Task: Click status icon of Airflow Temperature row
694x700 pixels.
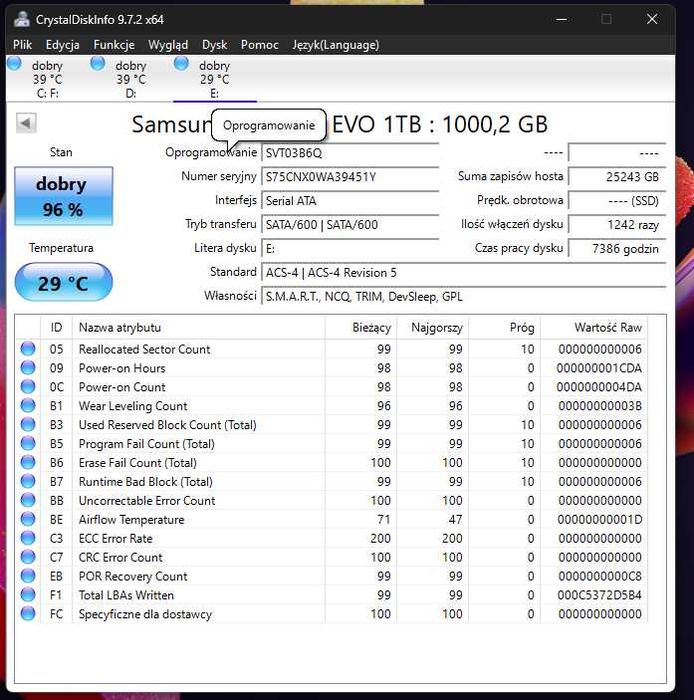Action: coord(28,519)
